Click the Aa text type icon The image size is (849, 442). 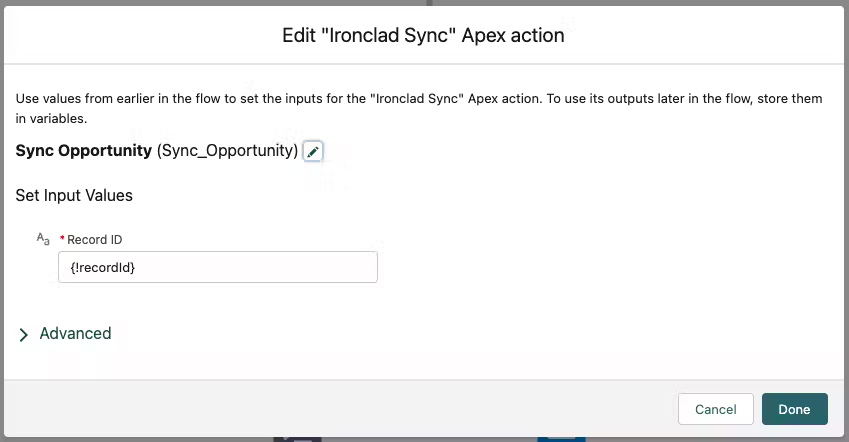click(43, 239)
